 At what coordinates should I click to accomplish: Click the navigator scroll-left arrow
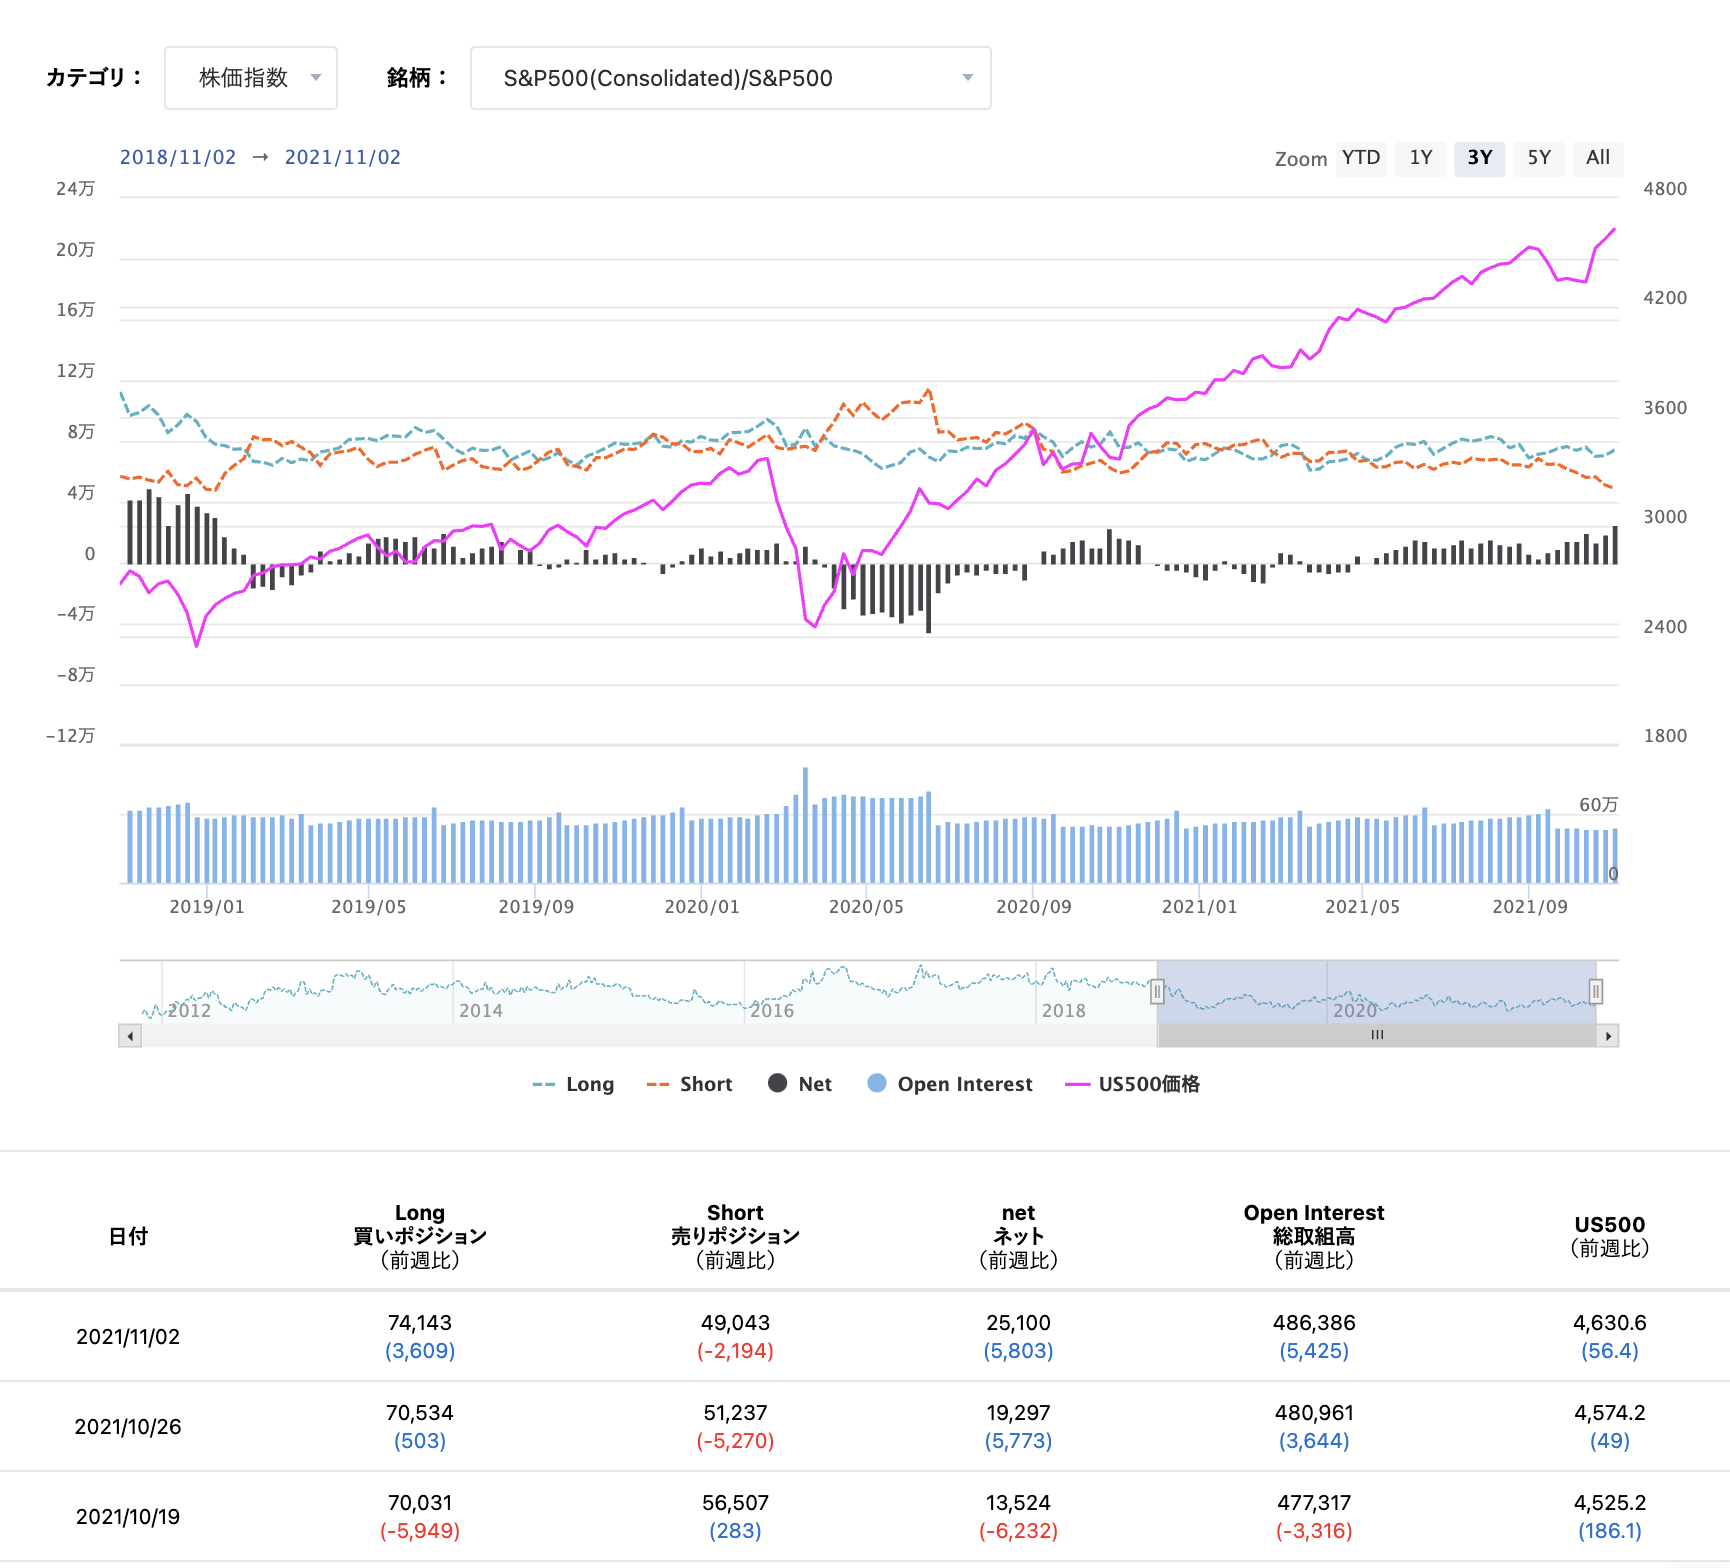click(x=130, y=1036)
